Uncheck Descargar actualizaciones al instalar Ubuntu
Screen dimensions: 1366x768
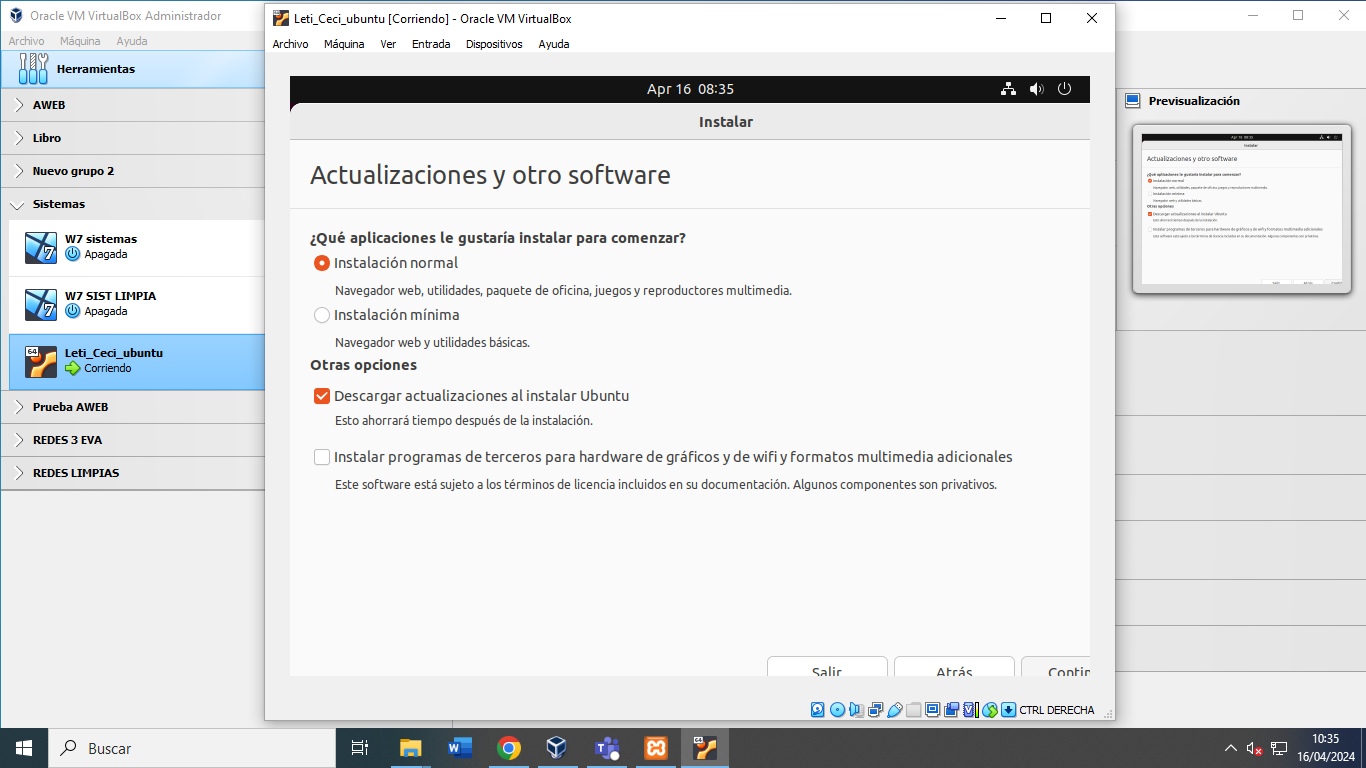tap(321, 395)
